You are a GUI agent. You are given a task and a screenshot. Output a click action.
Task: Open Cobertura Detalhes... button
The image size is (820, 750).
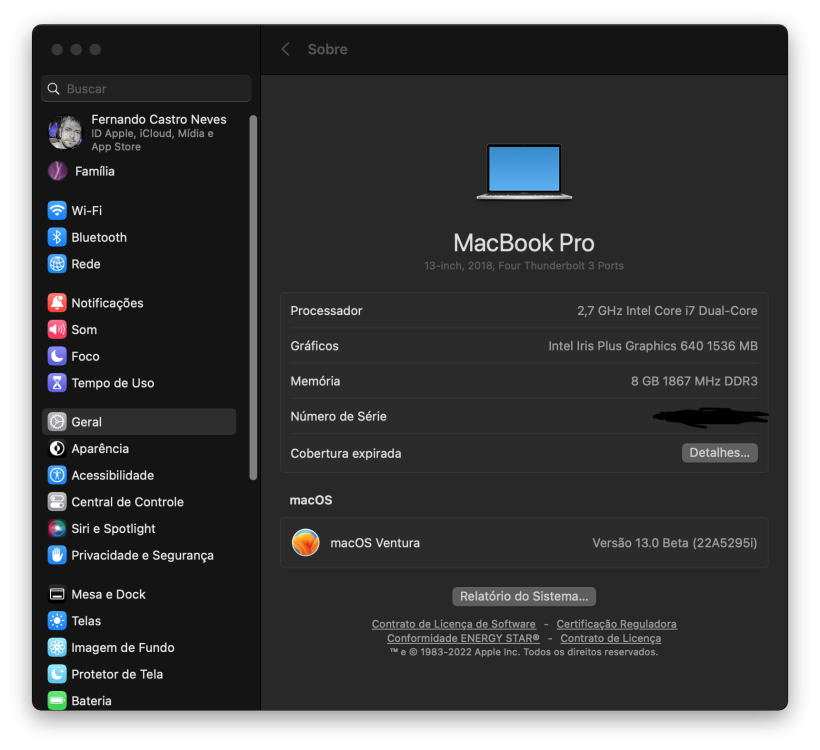tap(720, 452)
